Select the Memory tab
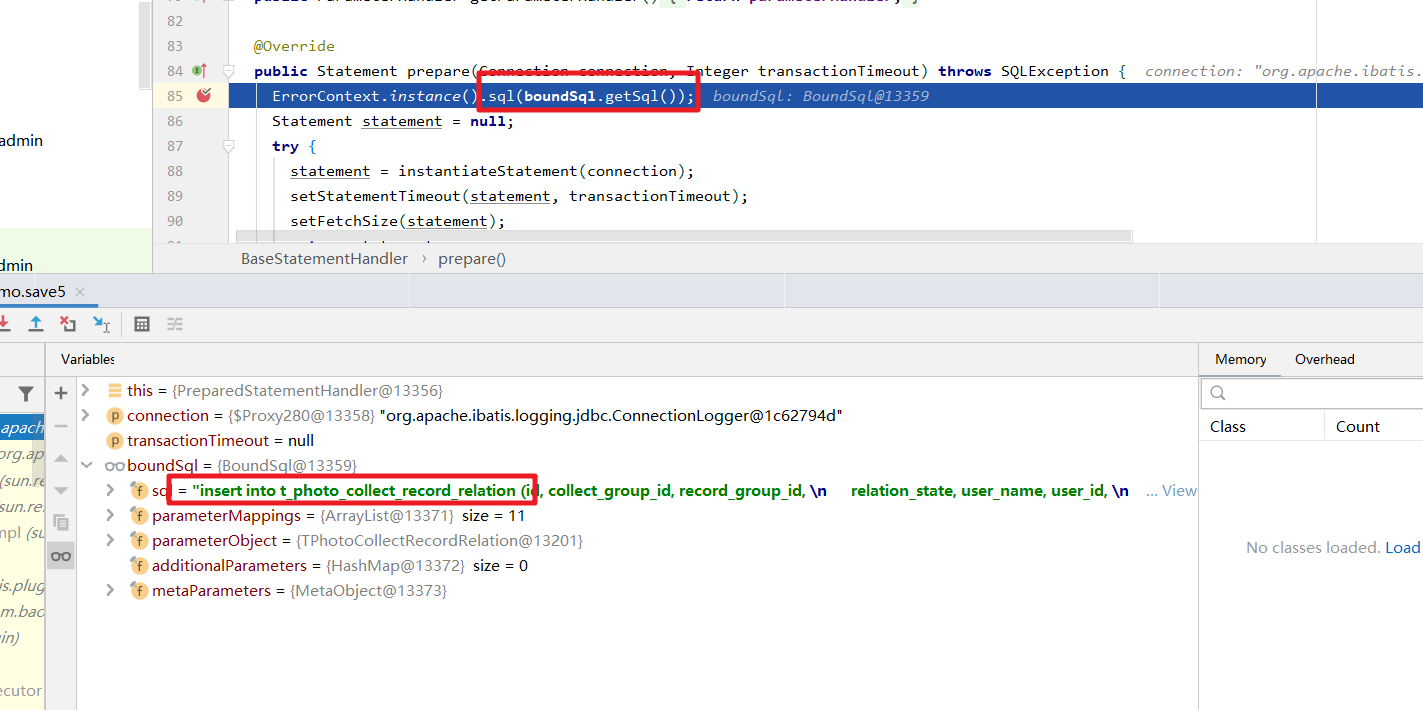The width and height of the screenshot is (1423, 710). (1240, 359)
